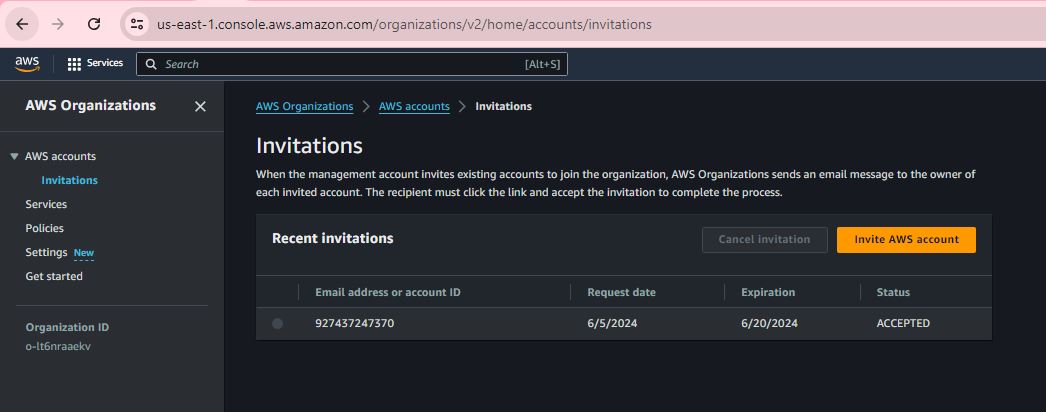This screenshot has width=1046, height=412.
Task: Go to Services in the sidebar
Action: tap(46, 204)
